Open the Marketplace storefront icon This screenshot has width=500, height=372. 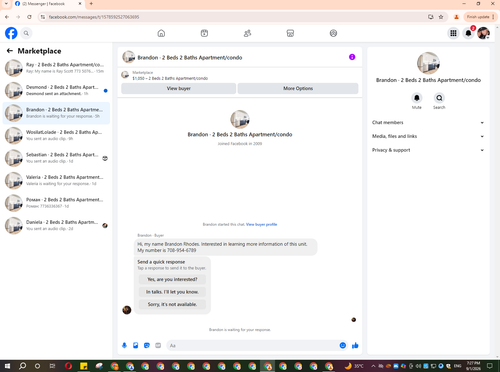click(x=290, y=33)
